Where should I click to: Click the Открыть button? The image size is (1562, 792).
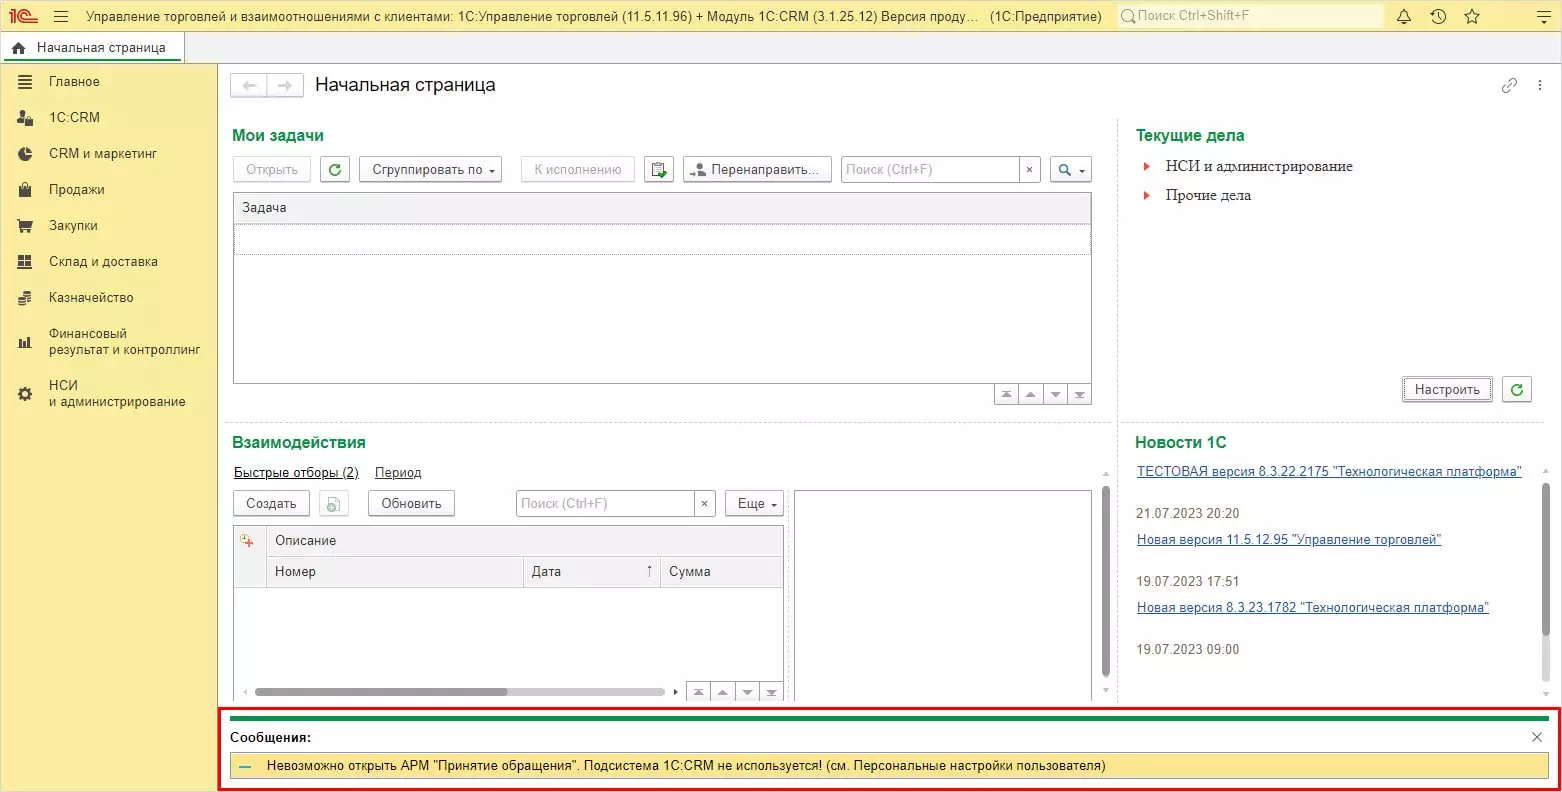pyautogui.click(x=272, y=170)
